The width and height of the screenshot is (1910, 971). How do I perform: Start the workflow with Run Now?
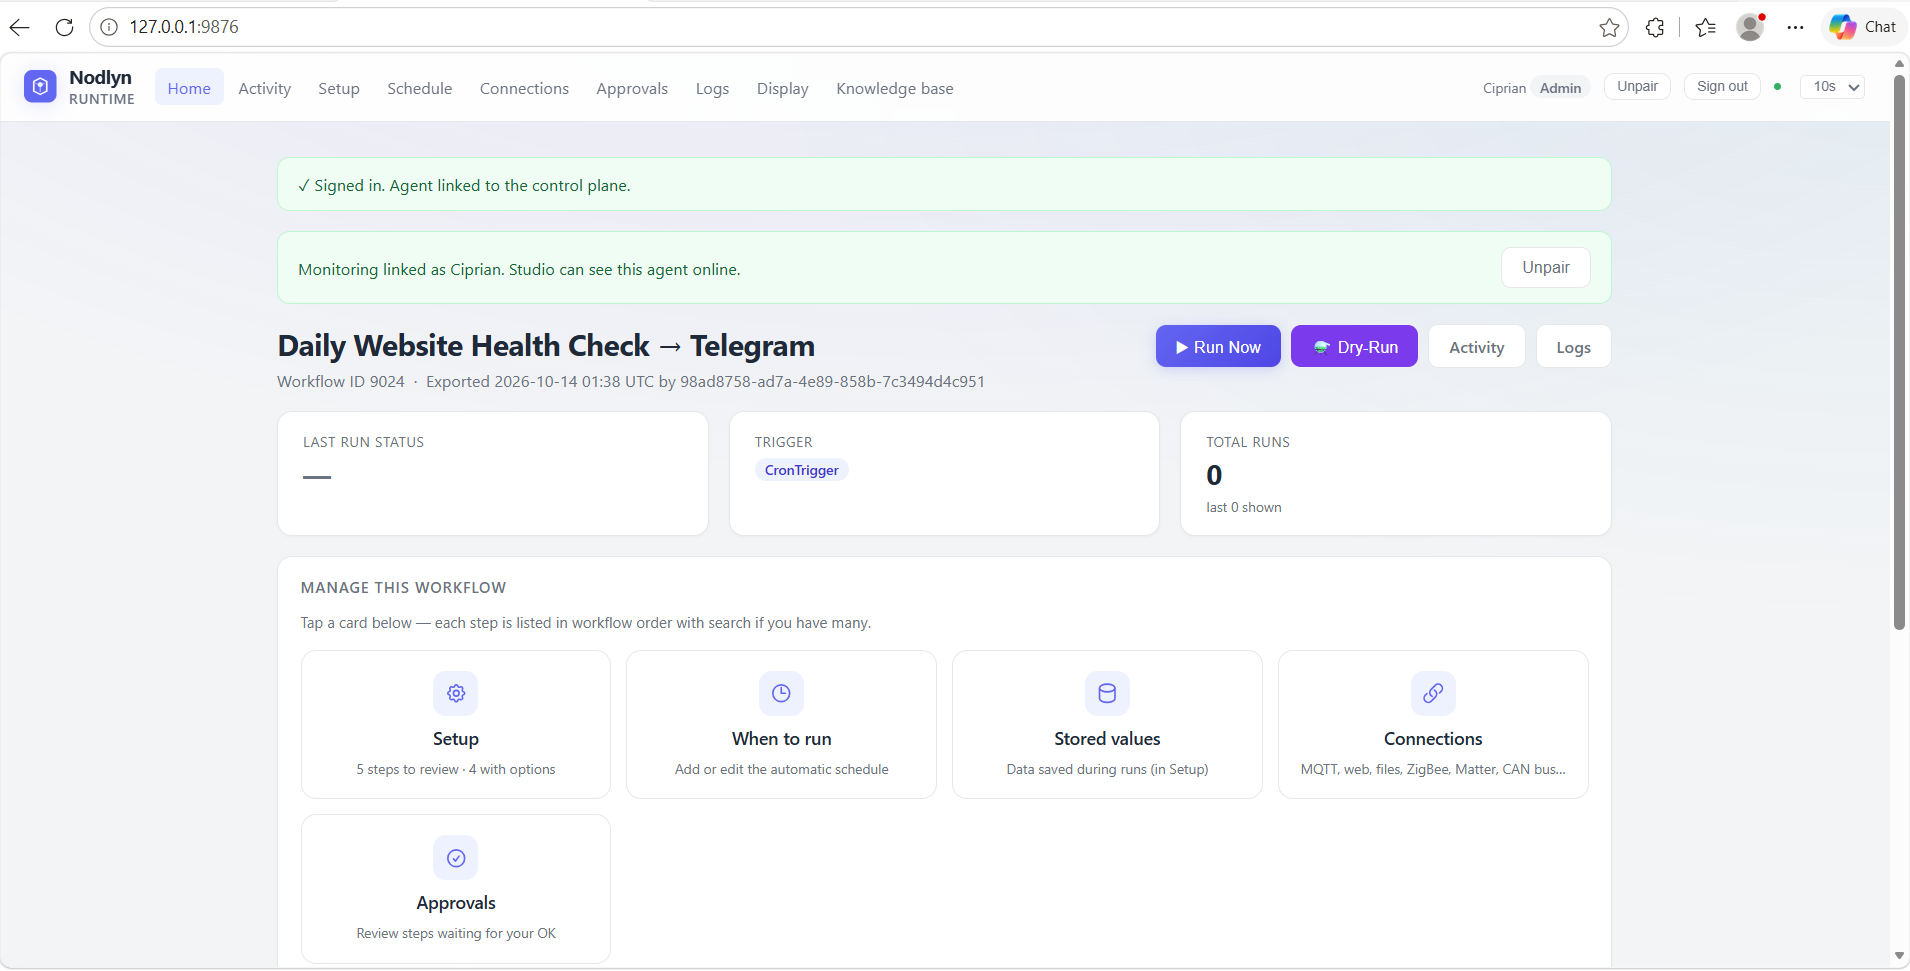[x=1218, y=347]
